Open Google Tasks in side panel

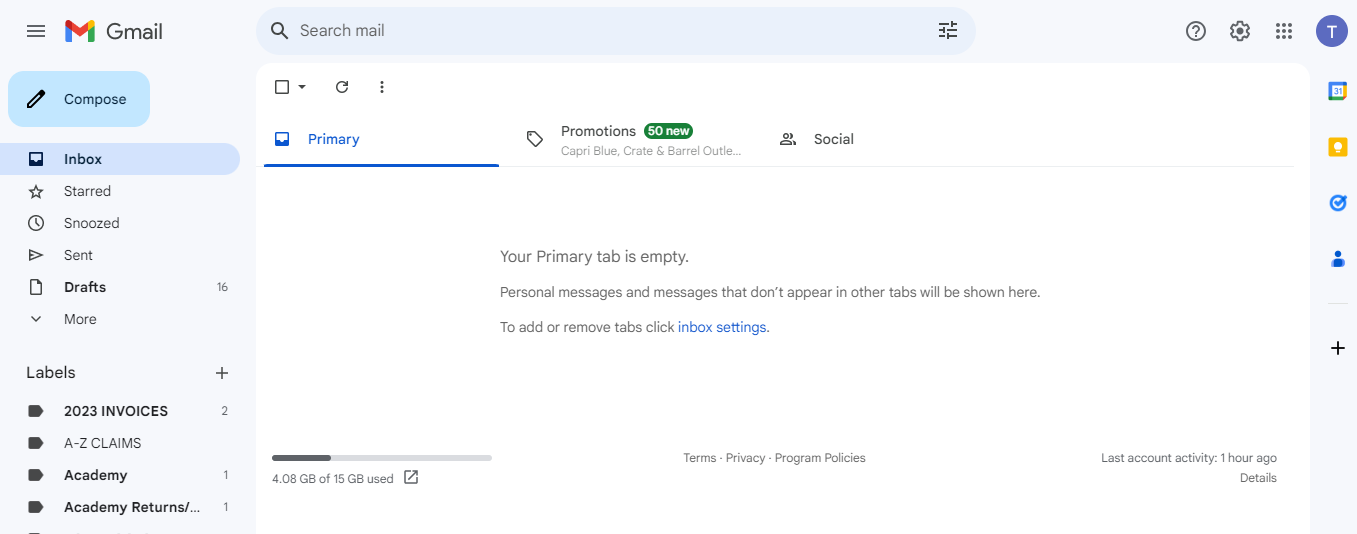point(1338,203)
